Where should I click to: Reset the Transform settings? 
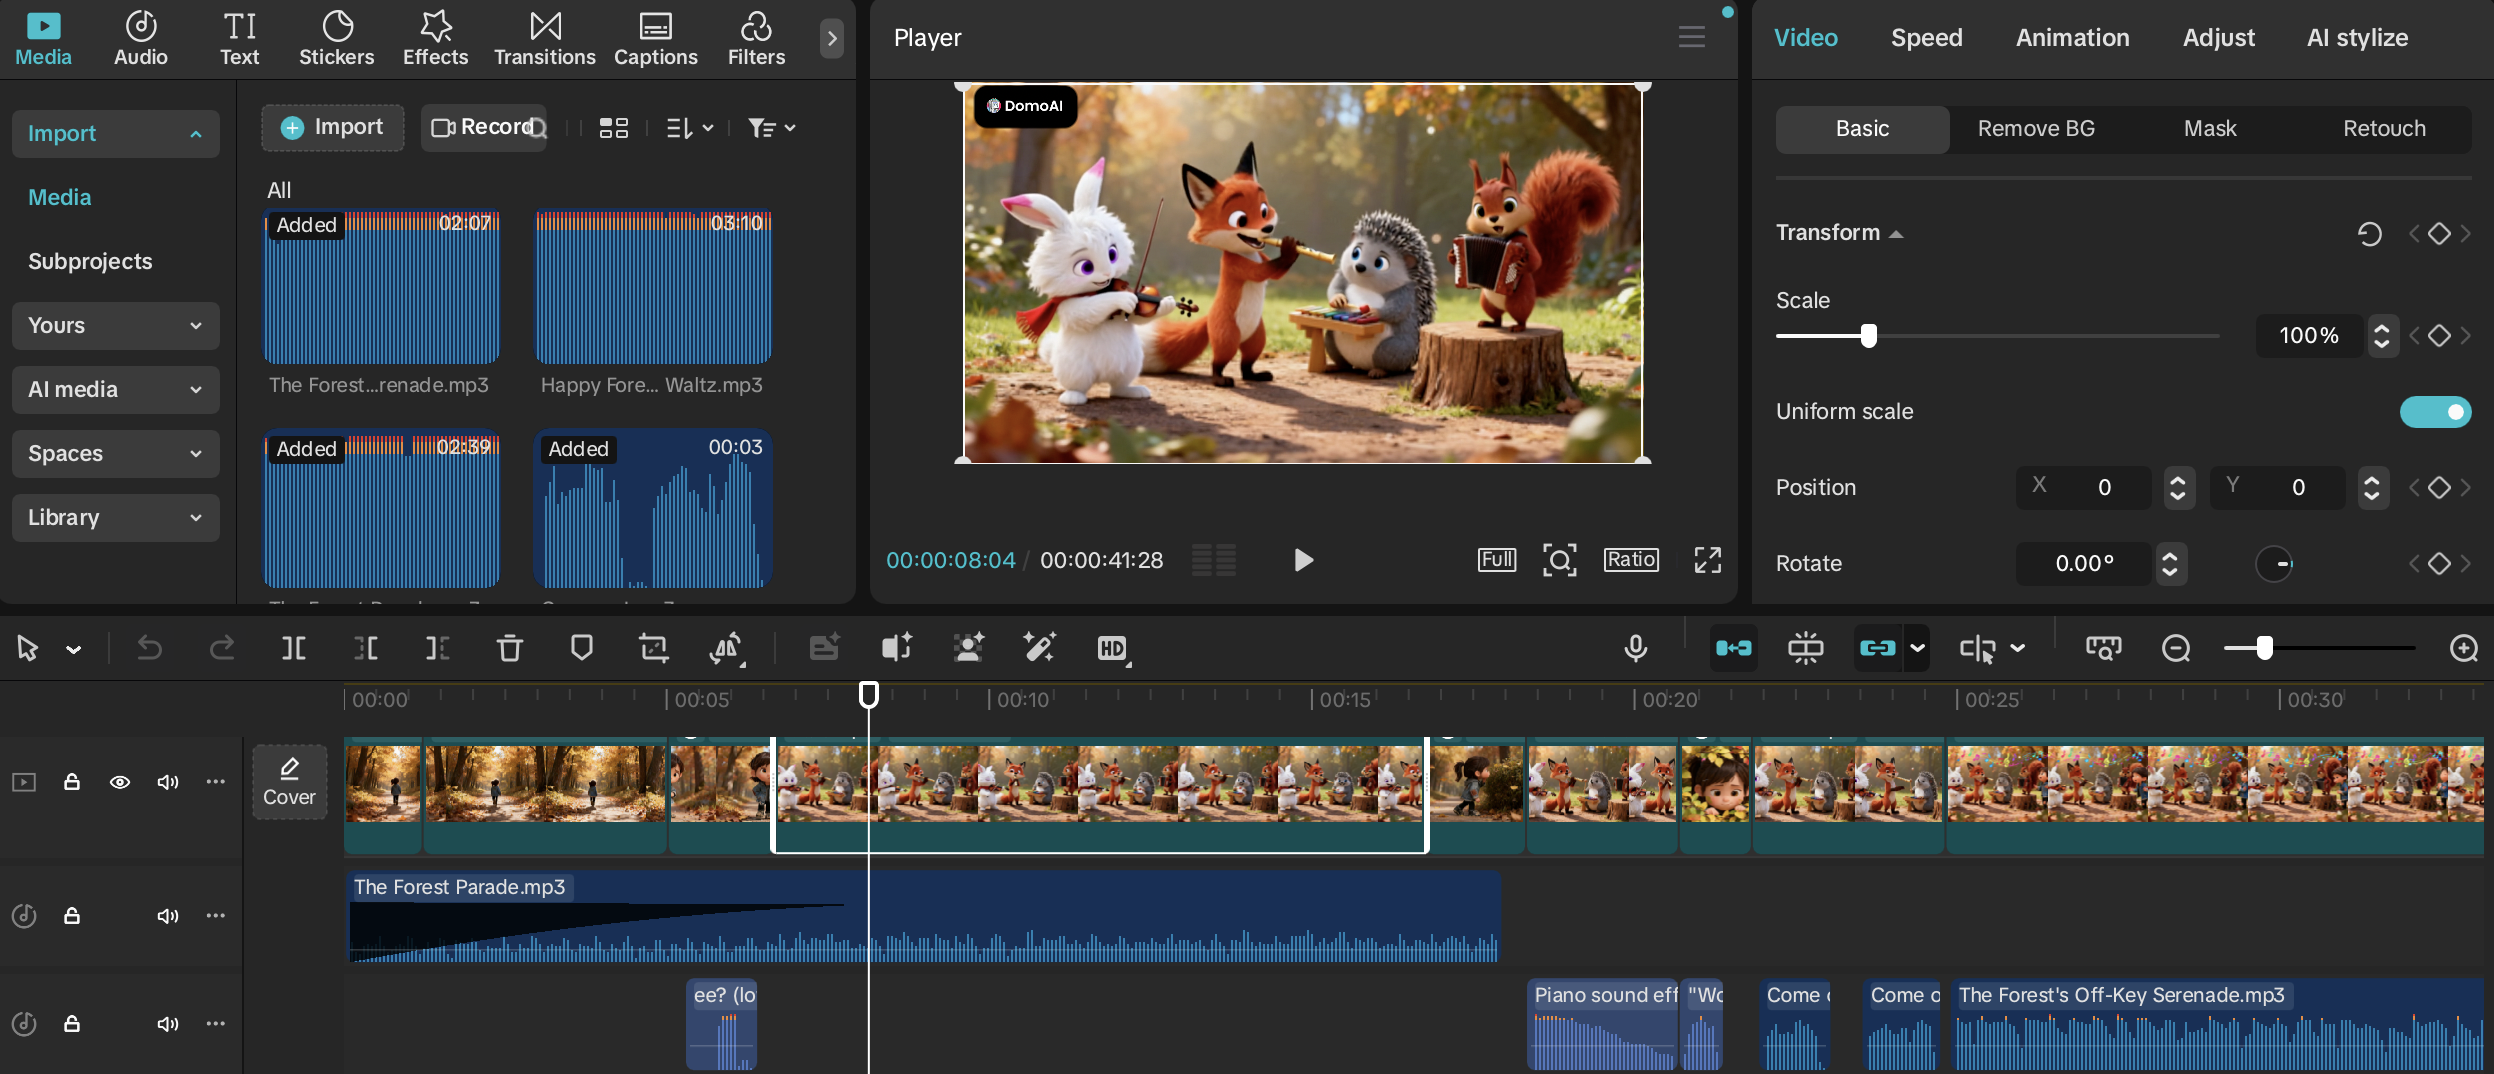(x=2369, y=234)
